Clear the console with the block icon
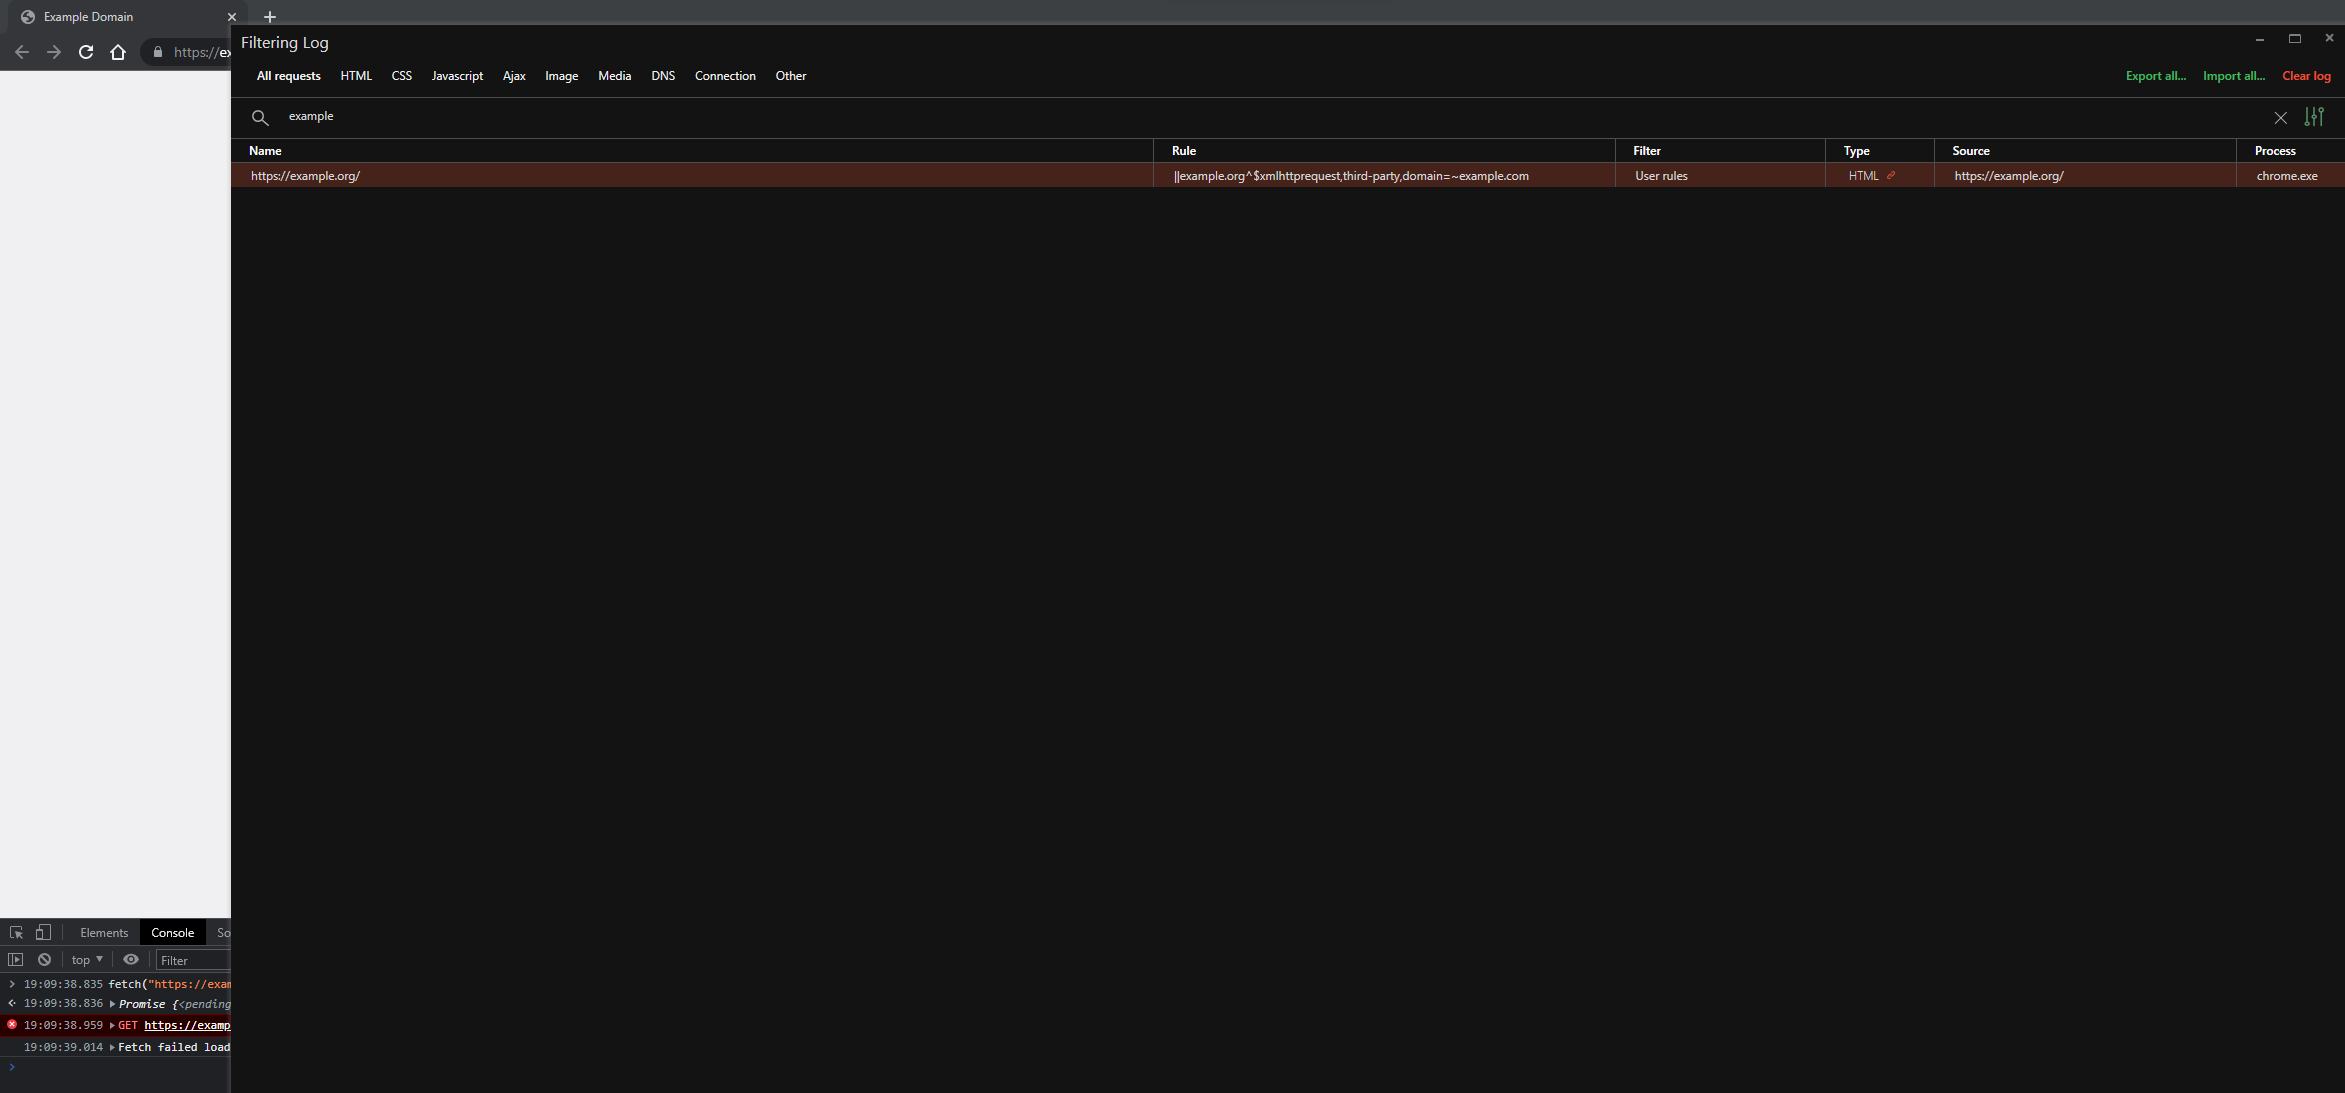The height and width of the screenshot is (1093, 2345). click(44, 959)
